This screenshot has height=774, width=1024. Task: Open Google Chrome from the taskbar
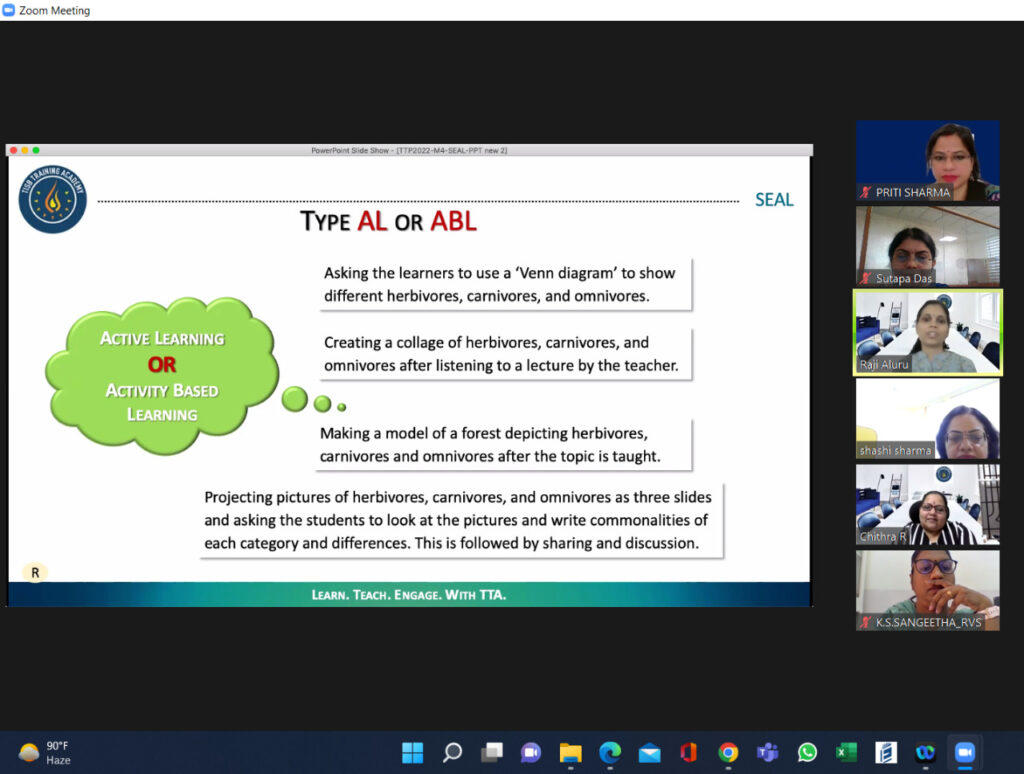point(728,753)
